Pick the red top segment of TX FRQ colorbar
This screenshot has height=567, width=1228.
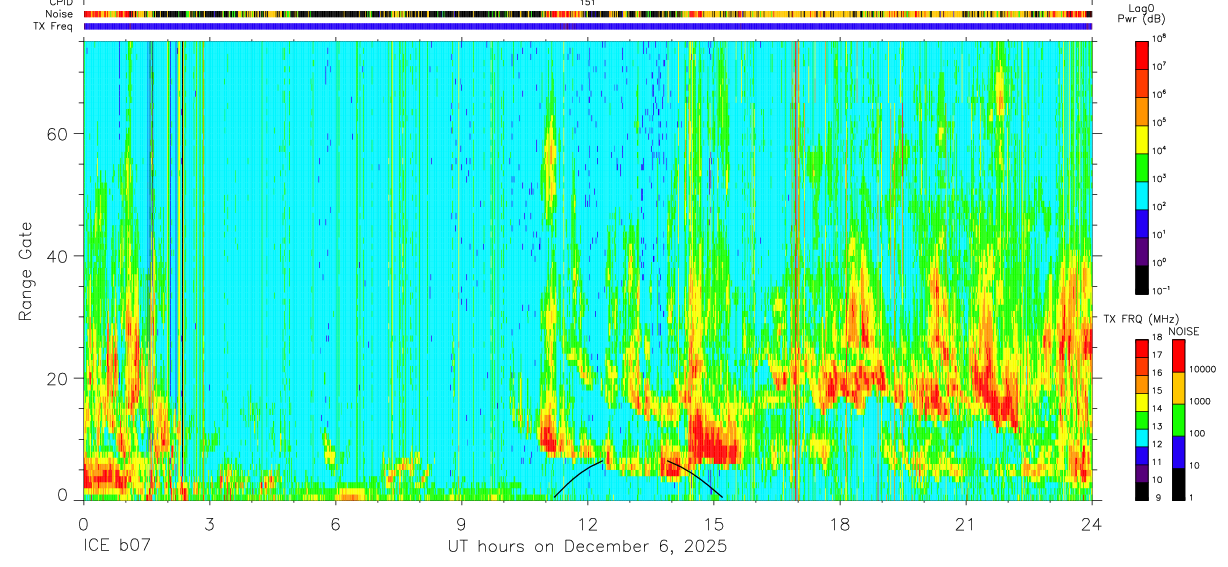pyautogui.click(x=1141, y=349)
